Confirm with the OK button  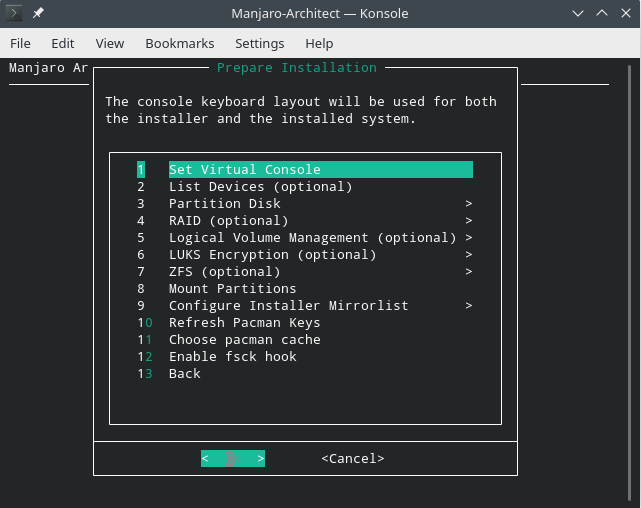[x=233, y=459]
